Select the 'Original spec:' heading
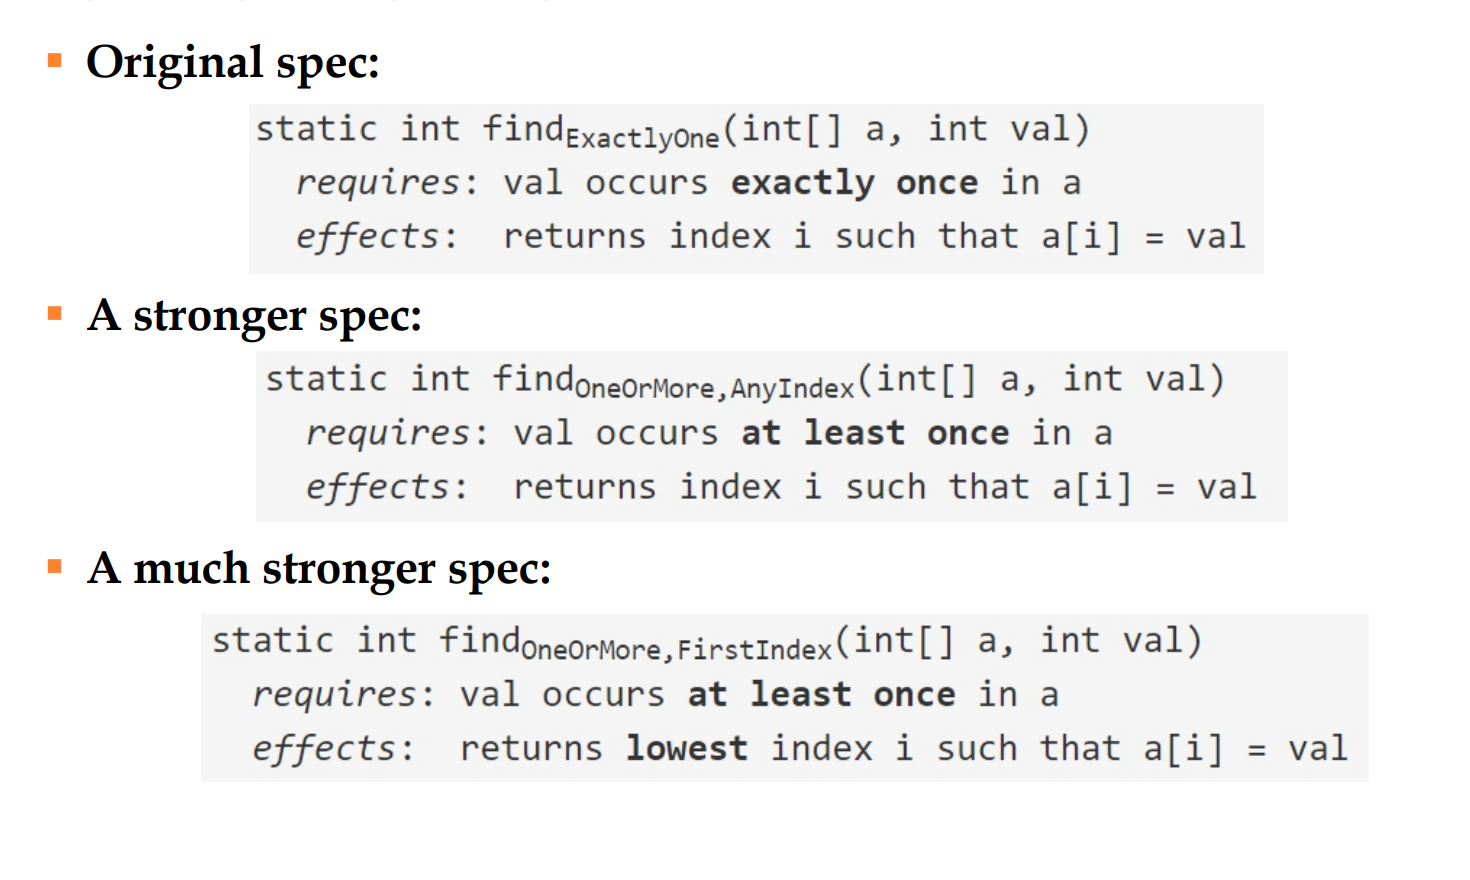This screenshot has height=880, width=1470. [233, 63]
